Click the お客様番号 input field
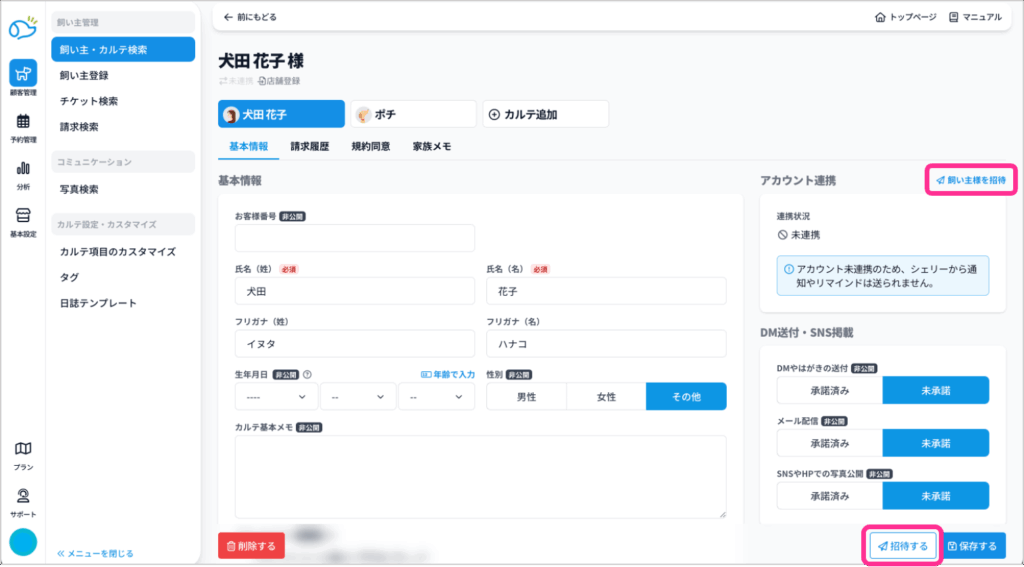This screenshot has width=1024, height=567. click(x=354, y=238)
